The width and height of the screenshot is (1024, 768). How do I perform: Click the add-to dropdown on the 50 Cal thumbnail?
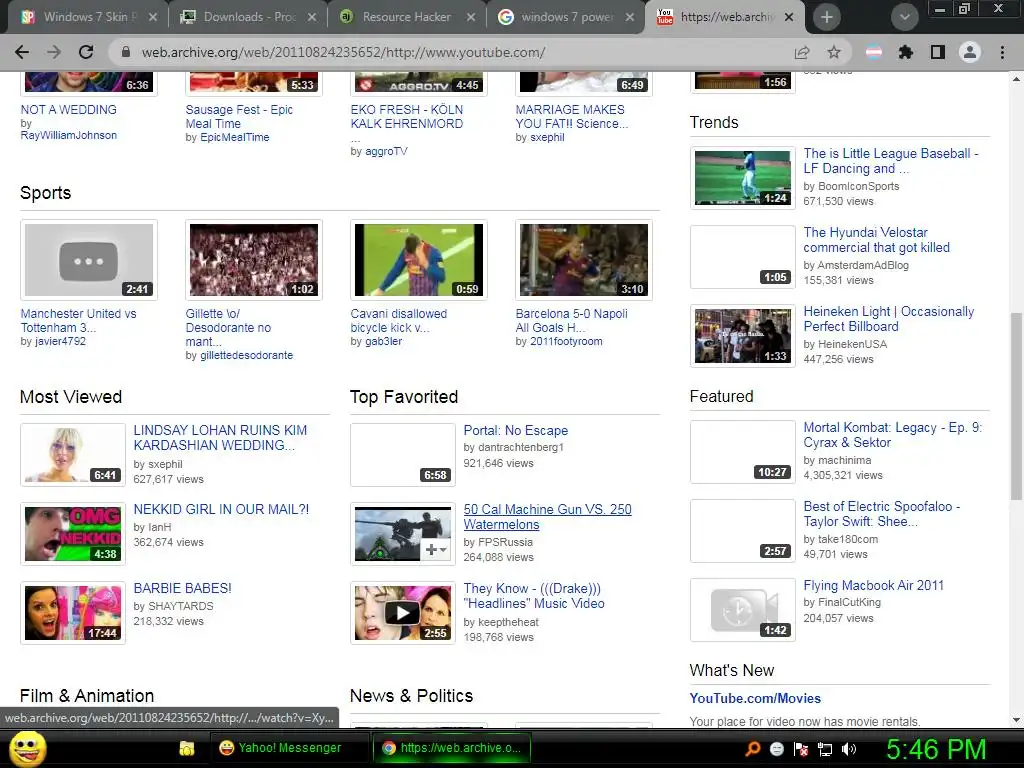point(436,550)
